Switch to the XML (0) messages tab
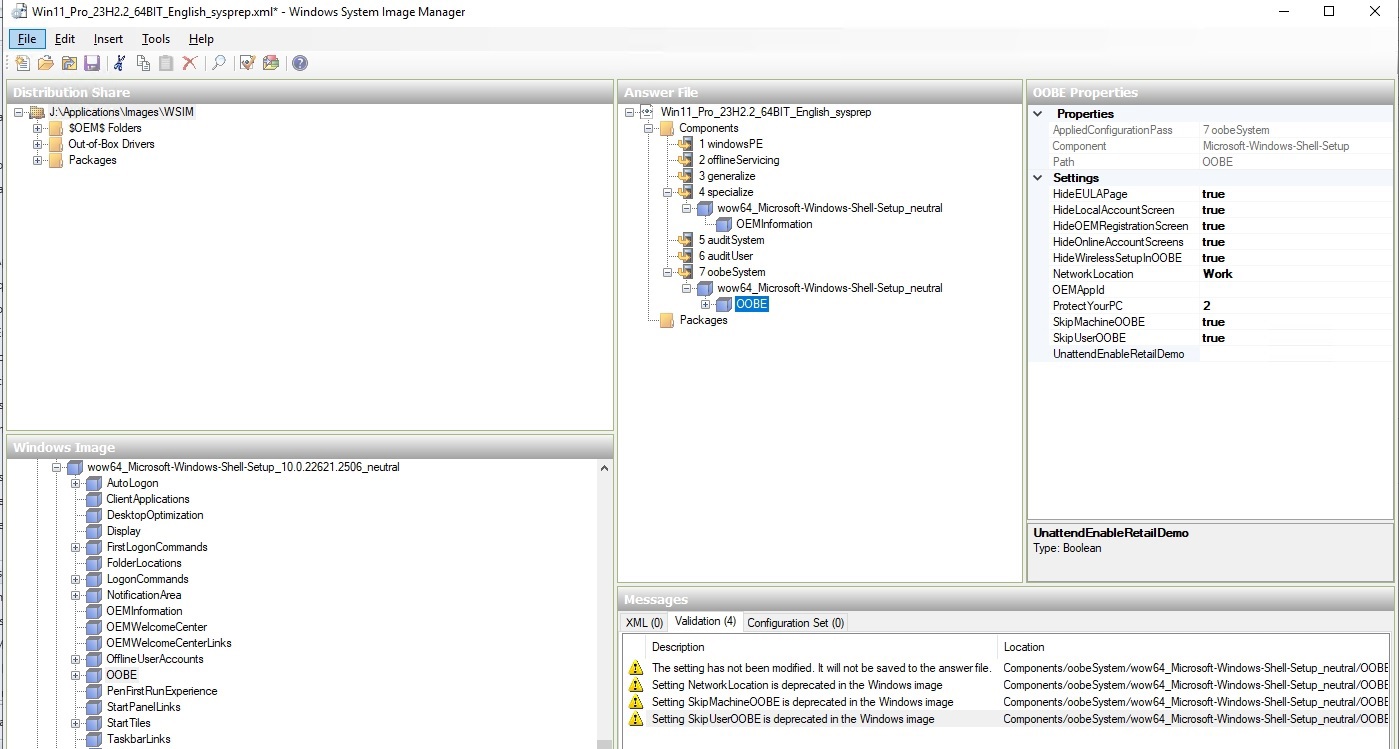 644,623
